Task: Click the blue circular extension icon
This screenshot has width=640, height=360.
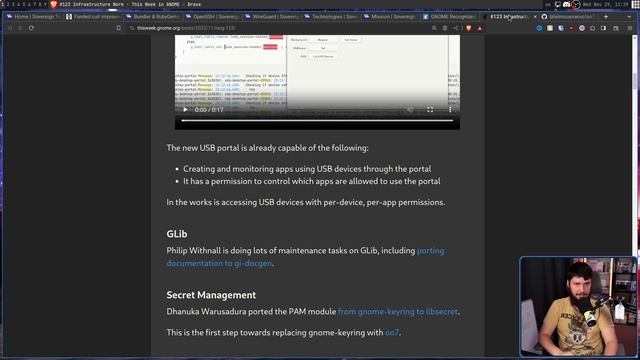Action: (539, 28)
